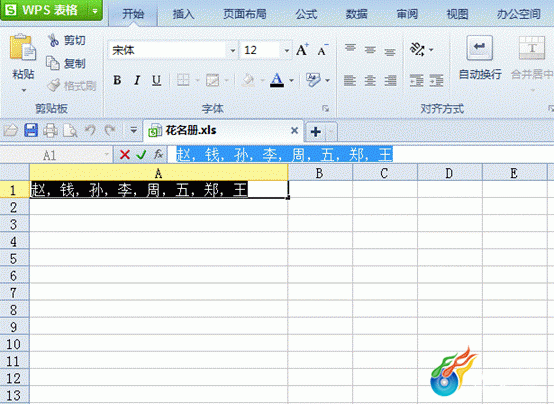Open the font color dropdown arrow
This screenshot has width=554, height=404.
[x=291, y=81]
